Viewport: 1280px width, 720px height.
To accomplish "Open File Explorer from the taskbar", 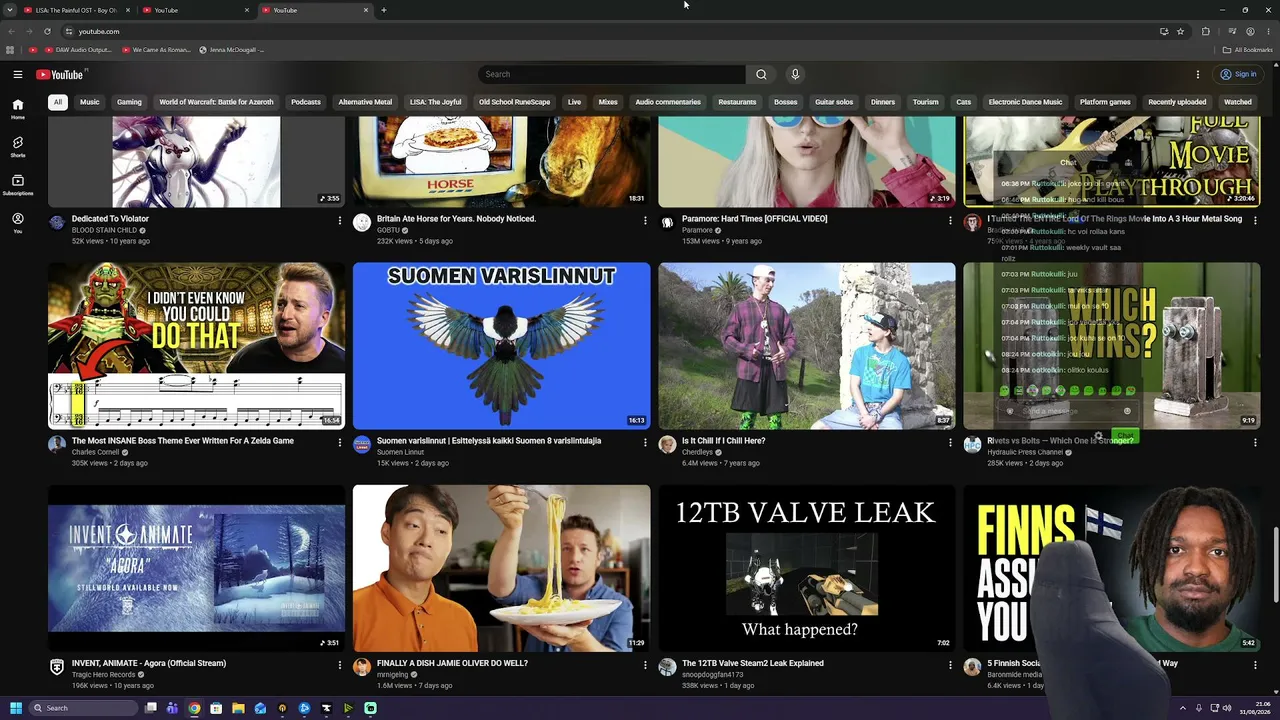I will coord(238,708).
